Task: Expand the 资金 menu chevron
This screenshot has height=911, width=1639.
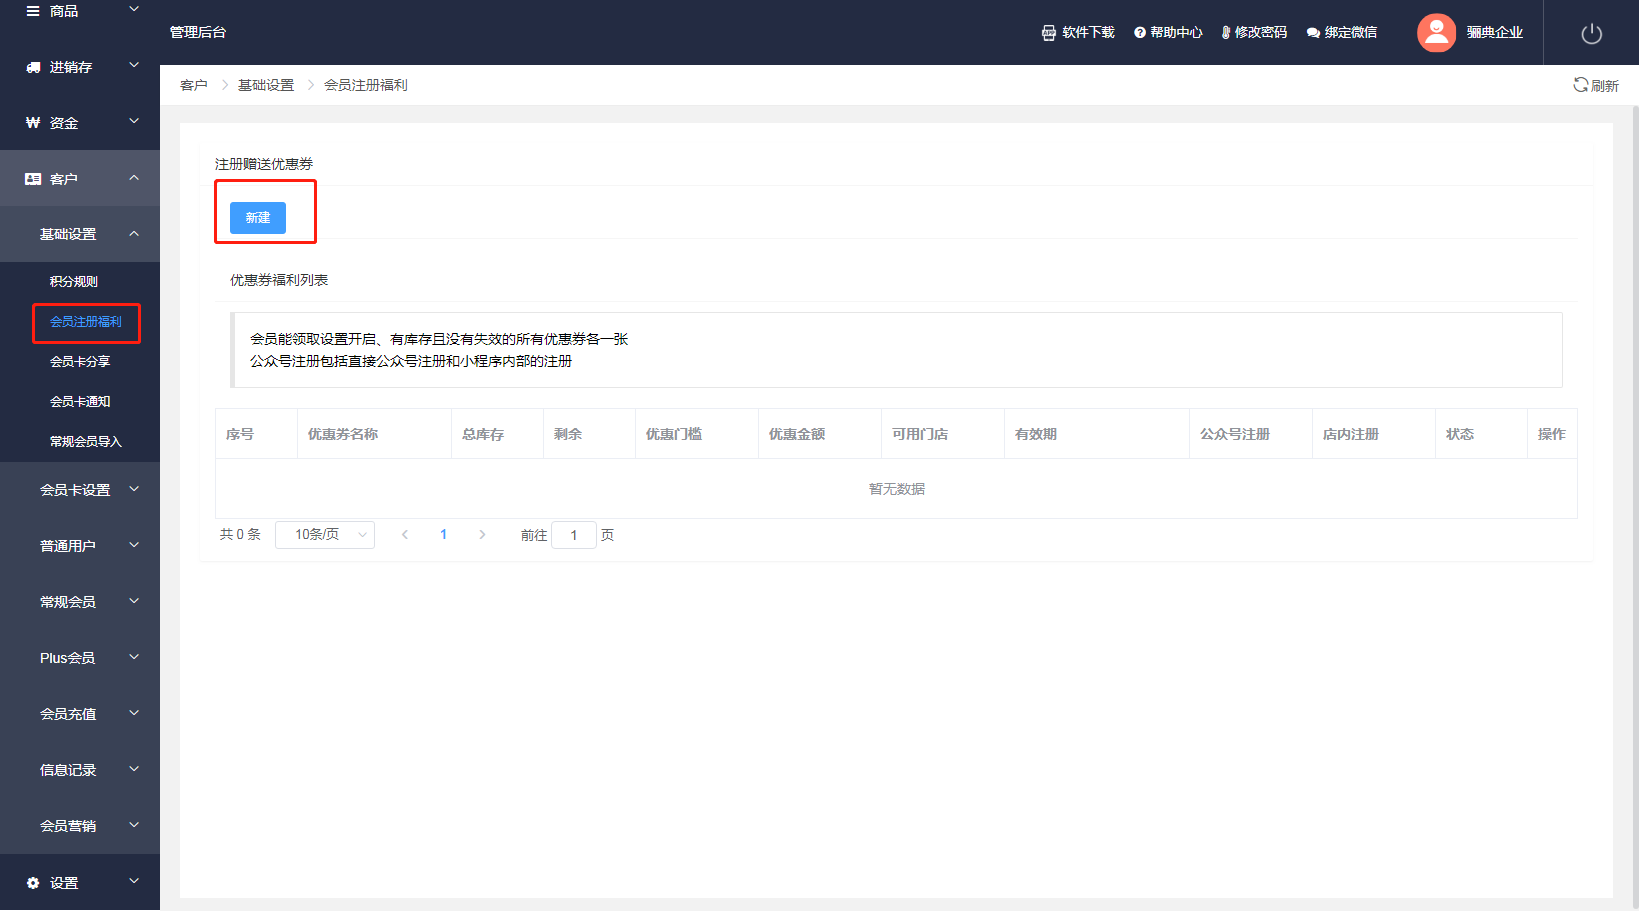Action: (x=134, y=122)
